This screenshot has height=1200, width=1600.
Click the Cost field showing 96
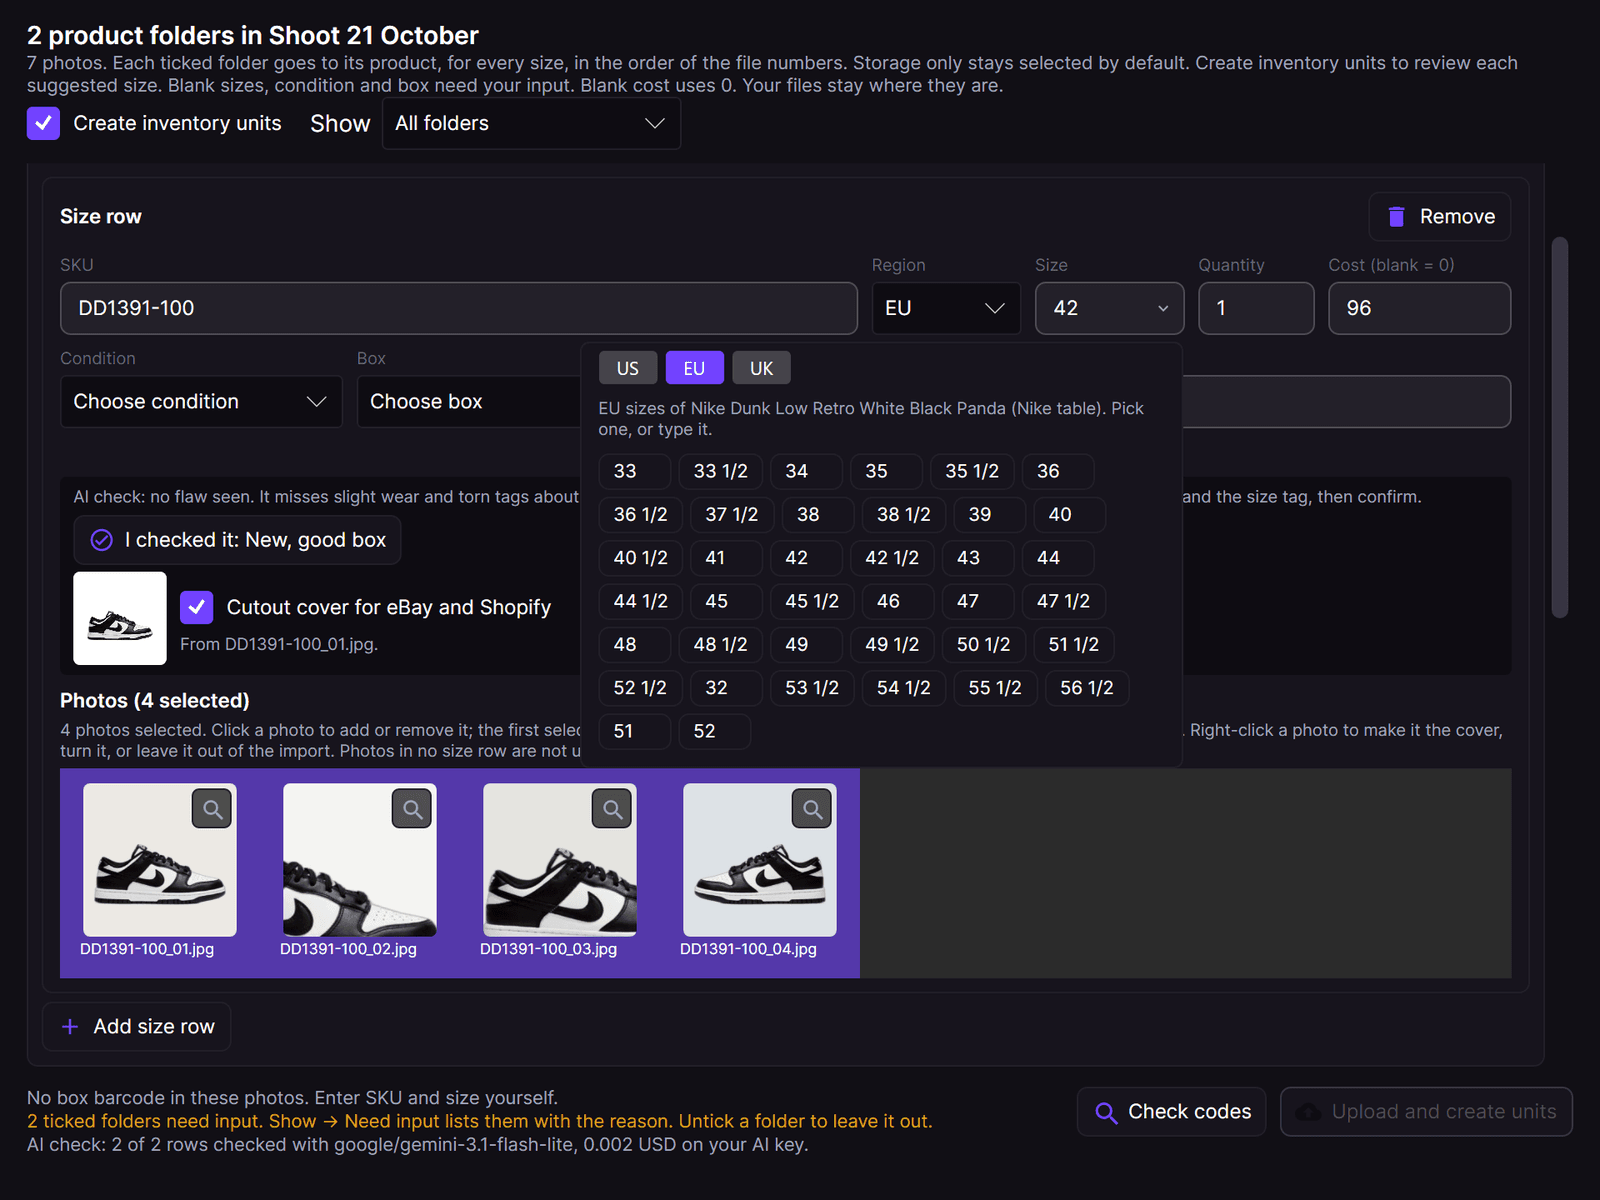[x=1420, y=308]
